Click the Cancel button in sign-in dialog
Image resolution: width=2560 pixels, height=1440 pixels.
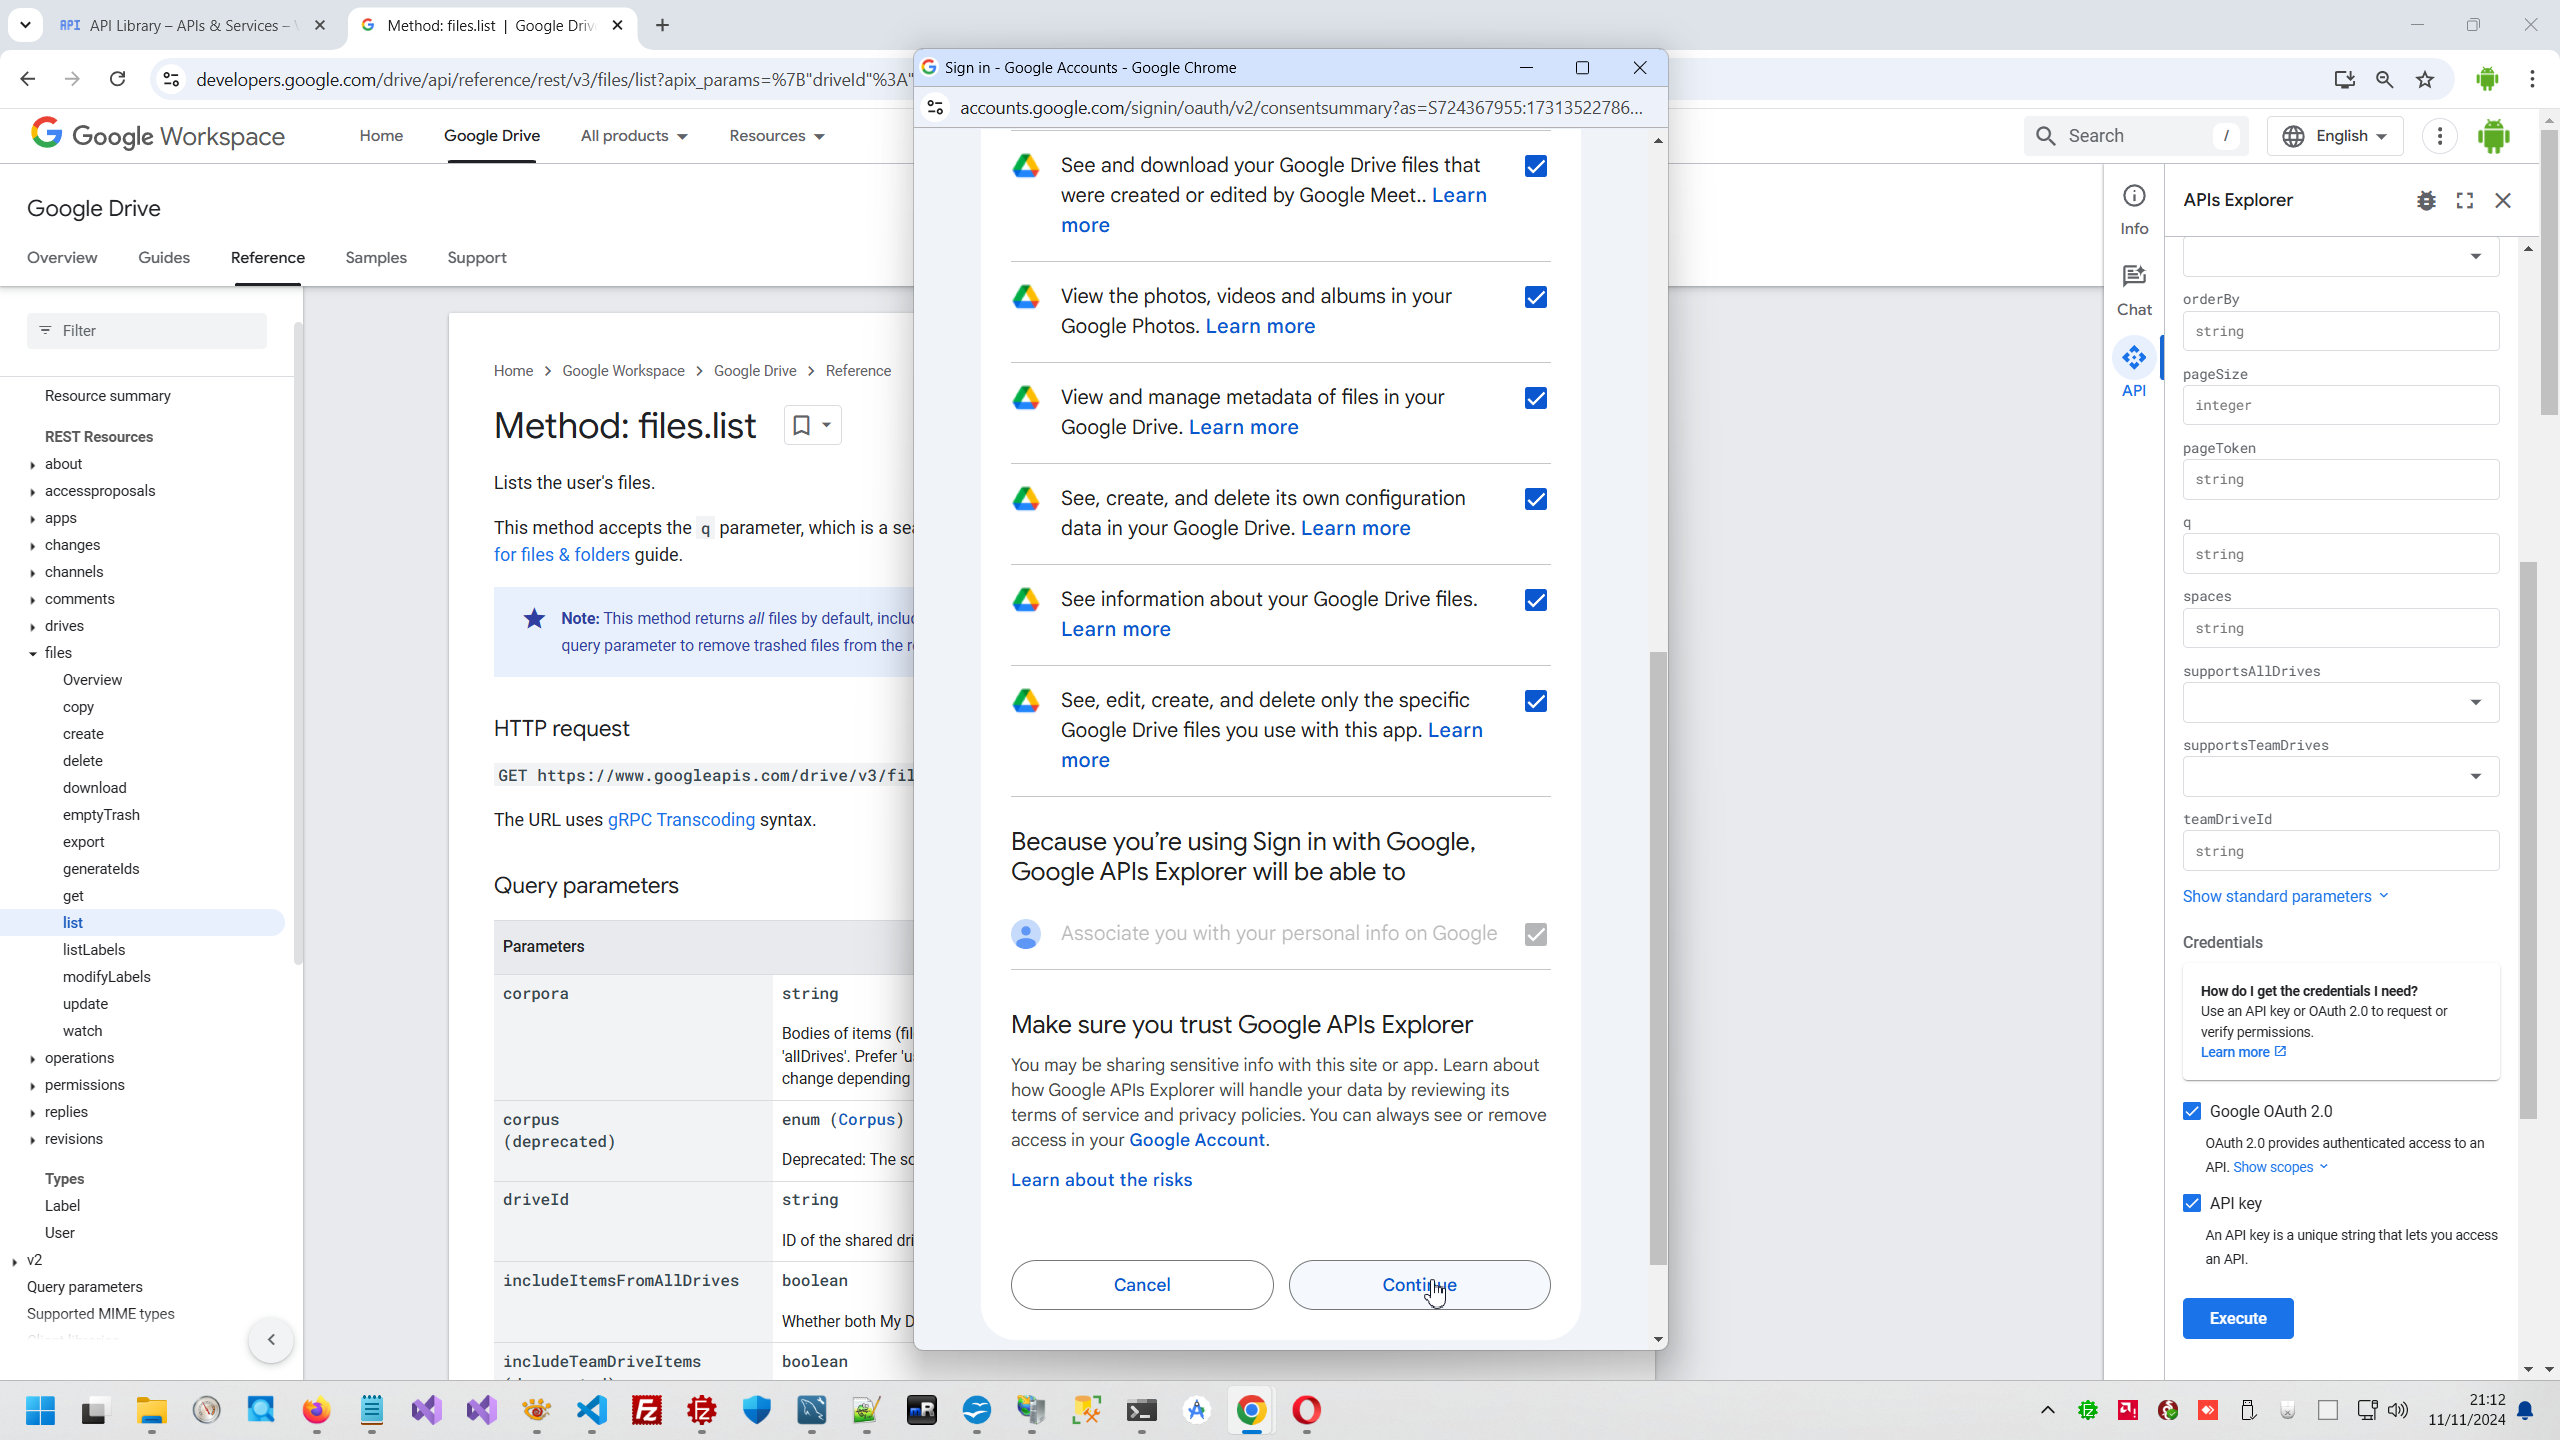click(x=1142, y=1285)
